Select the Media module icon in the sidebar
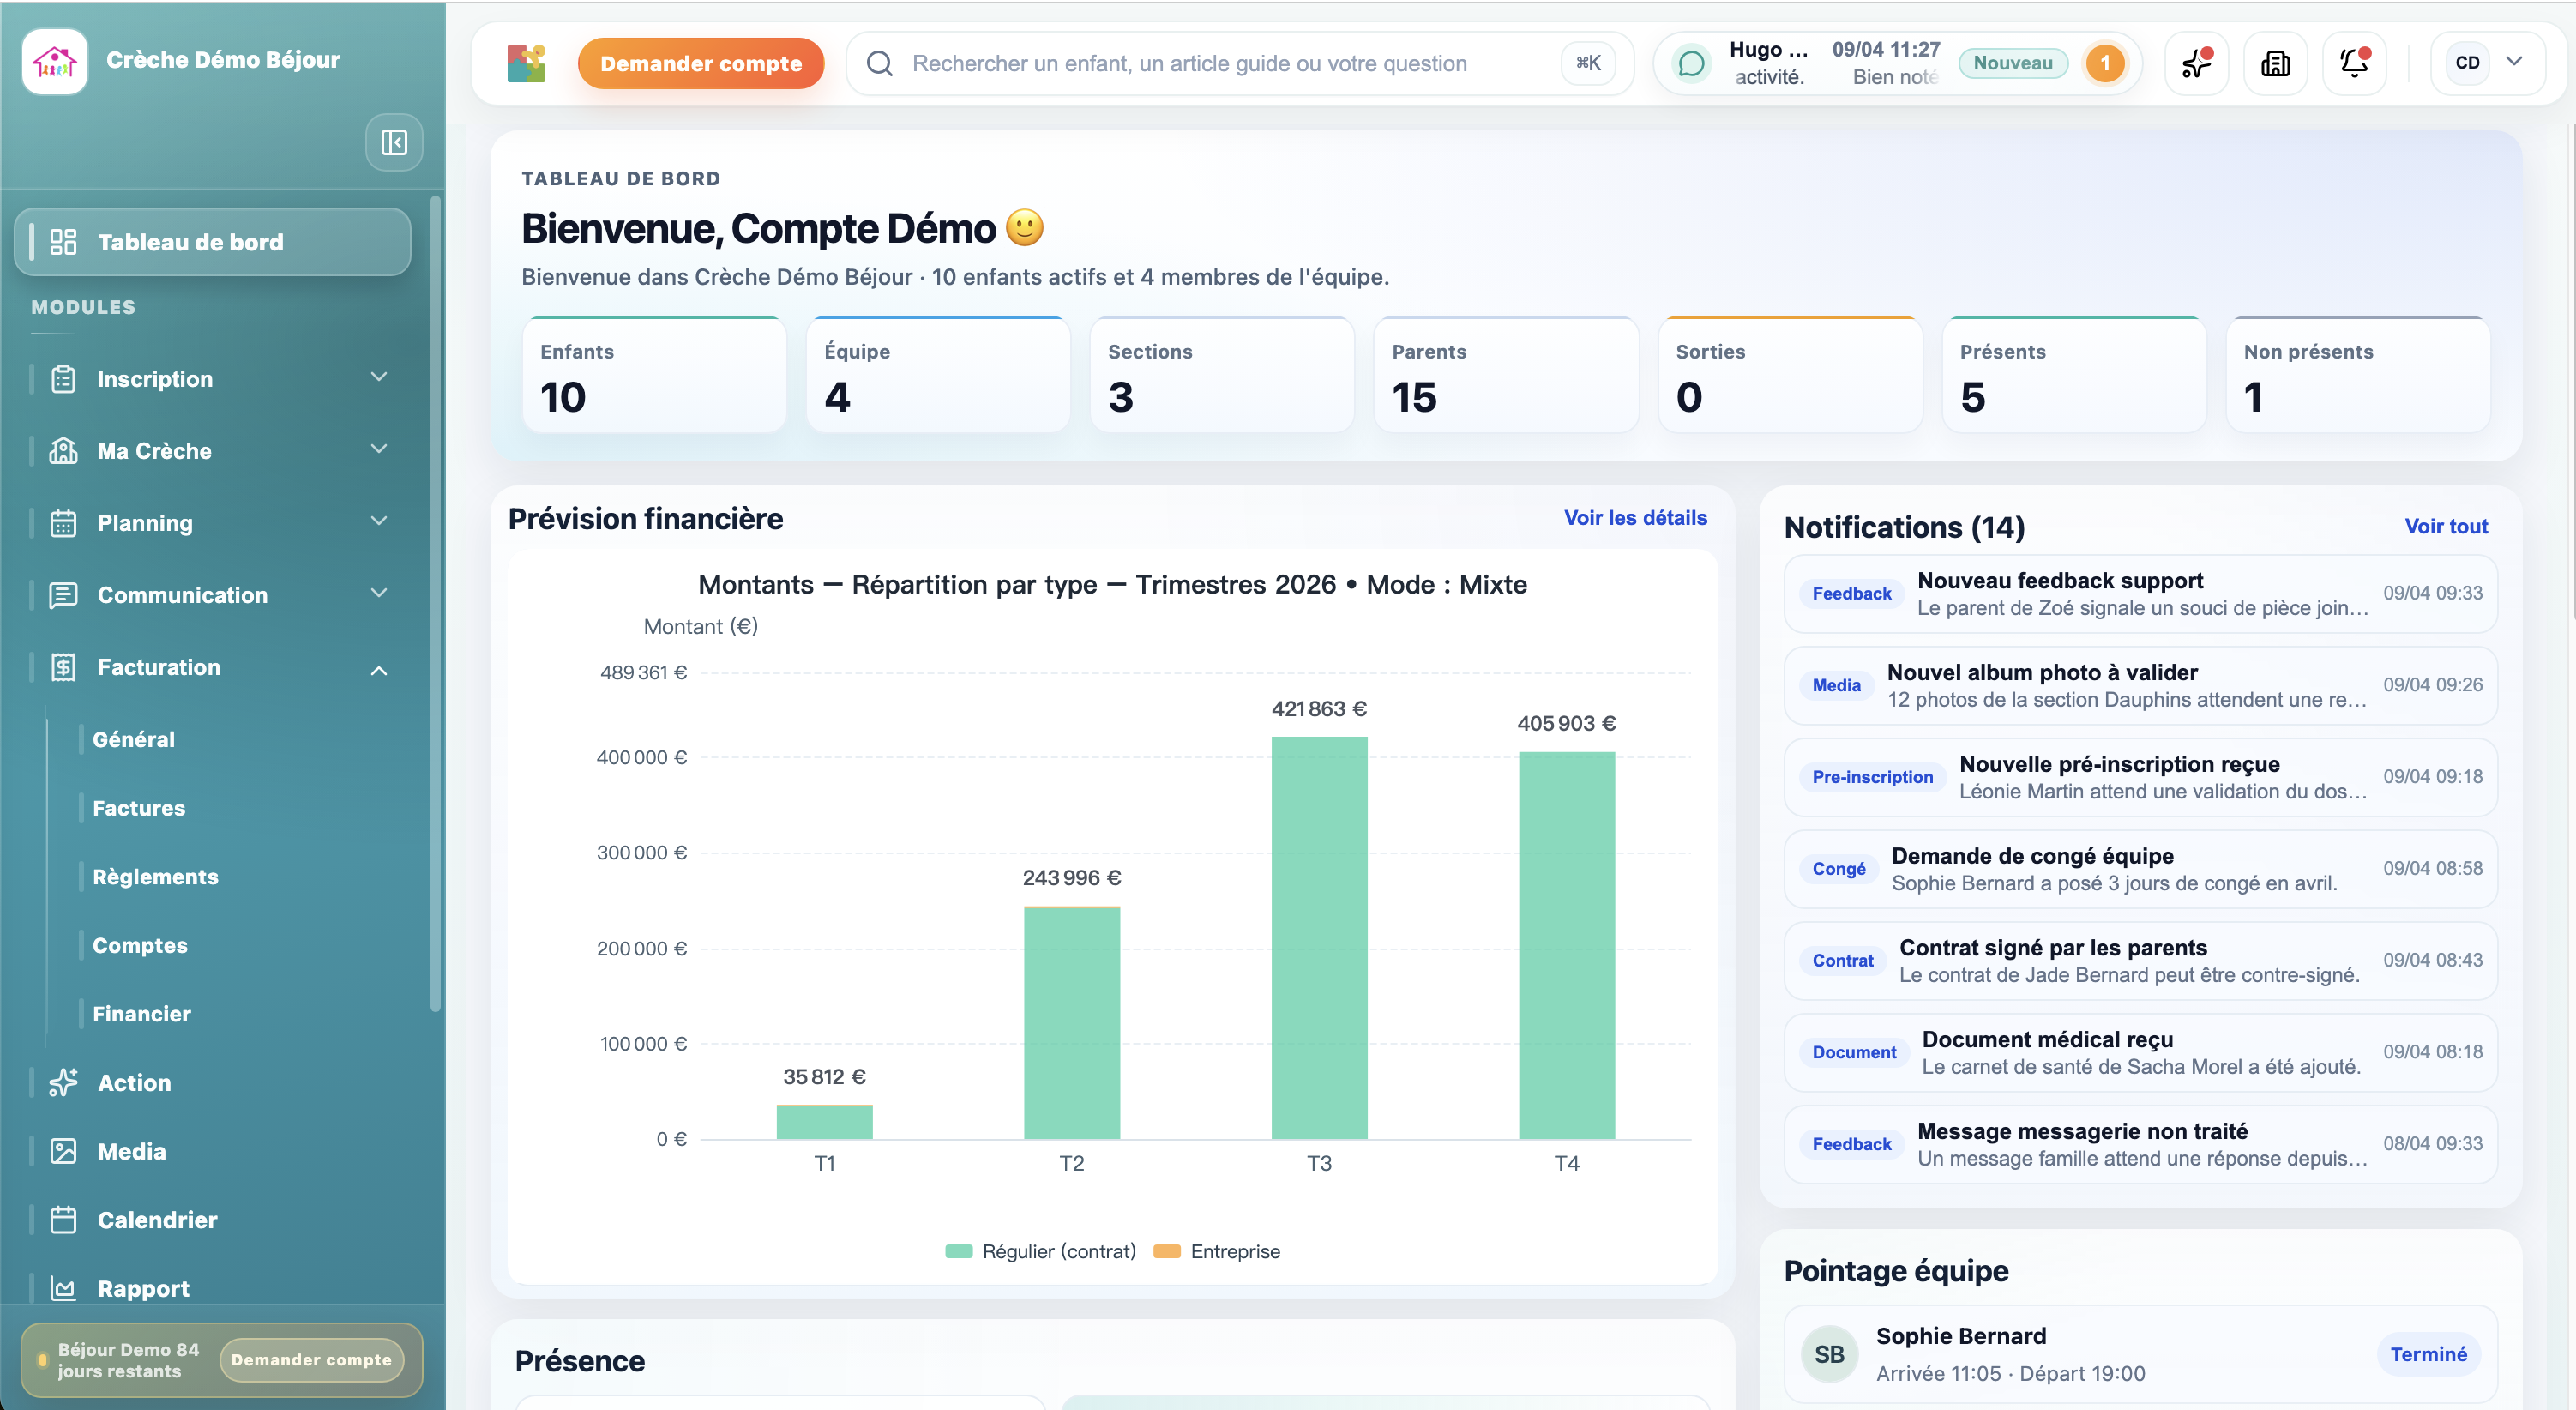The height and width of the screenshot is (1410, 2576). (64, 1151)
